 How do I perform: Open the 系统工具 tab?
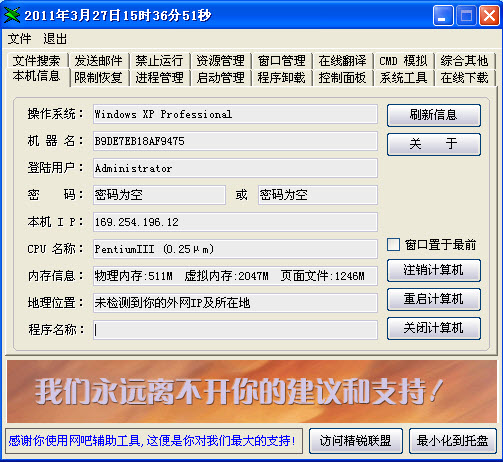tap(403, 78)
